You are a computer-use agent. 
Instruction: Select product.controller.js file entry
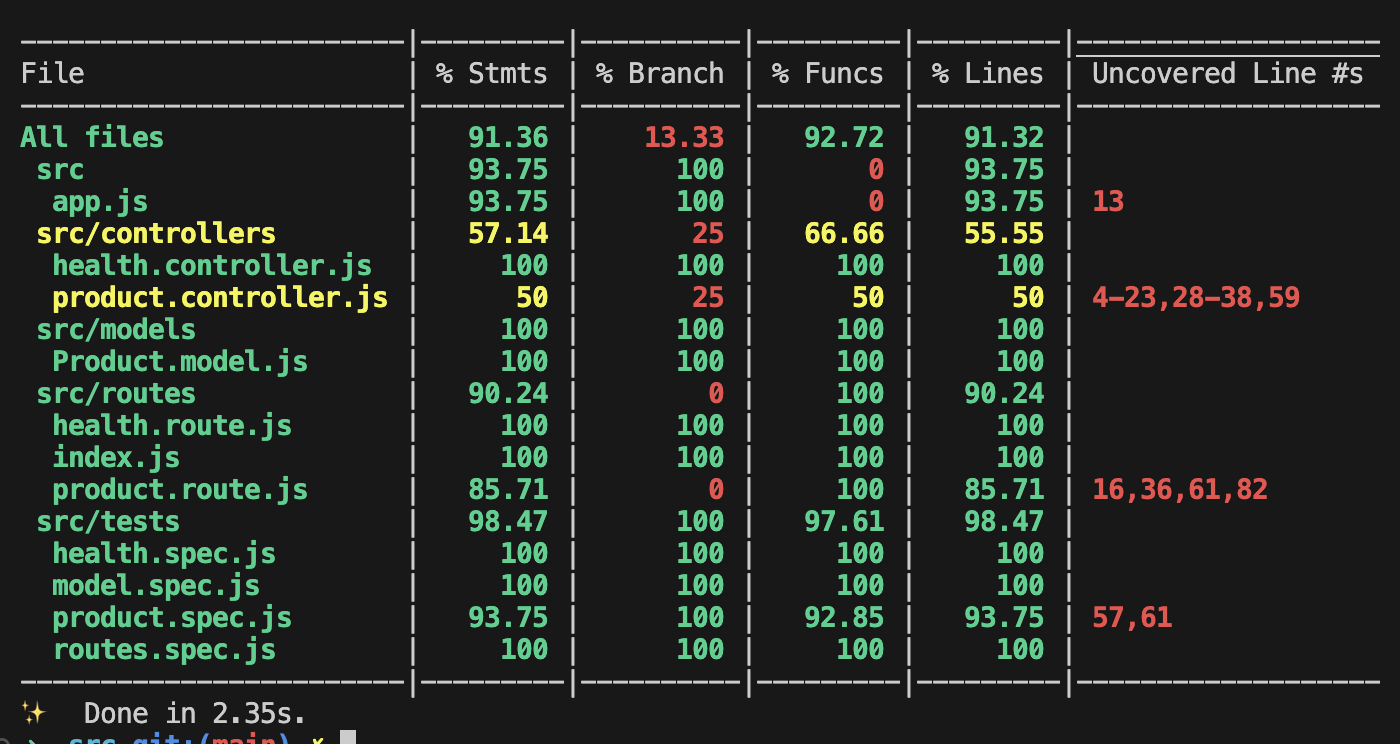pyautogui.click(x=219, y=297)
